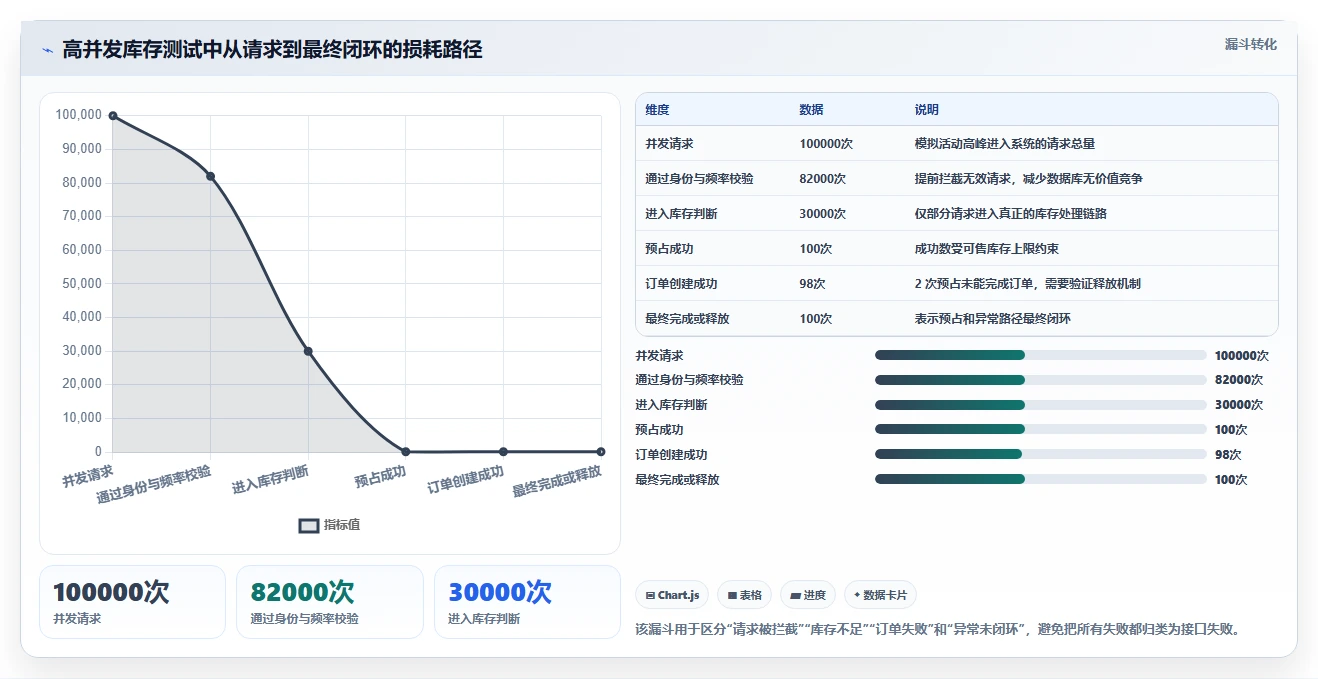Click the 通过身份与频率校验 progress bar
Viewport: 1318px width, 679px height.
[x=1041, y=380]
